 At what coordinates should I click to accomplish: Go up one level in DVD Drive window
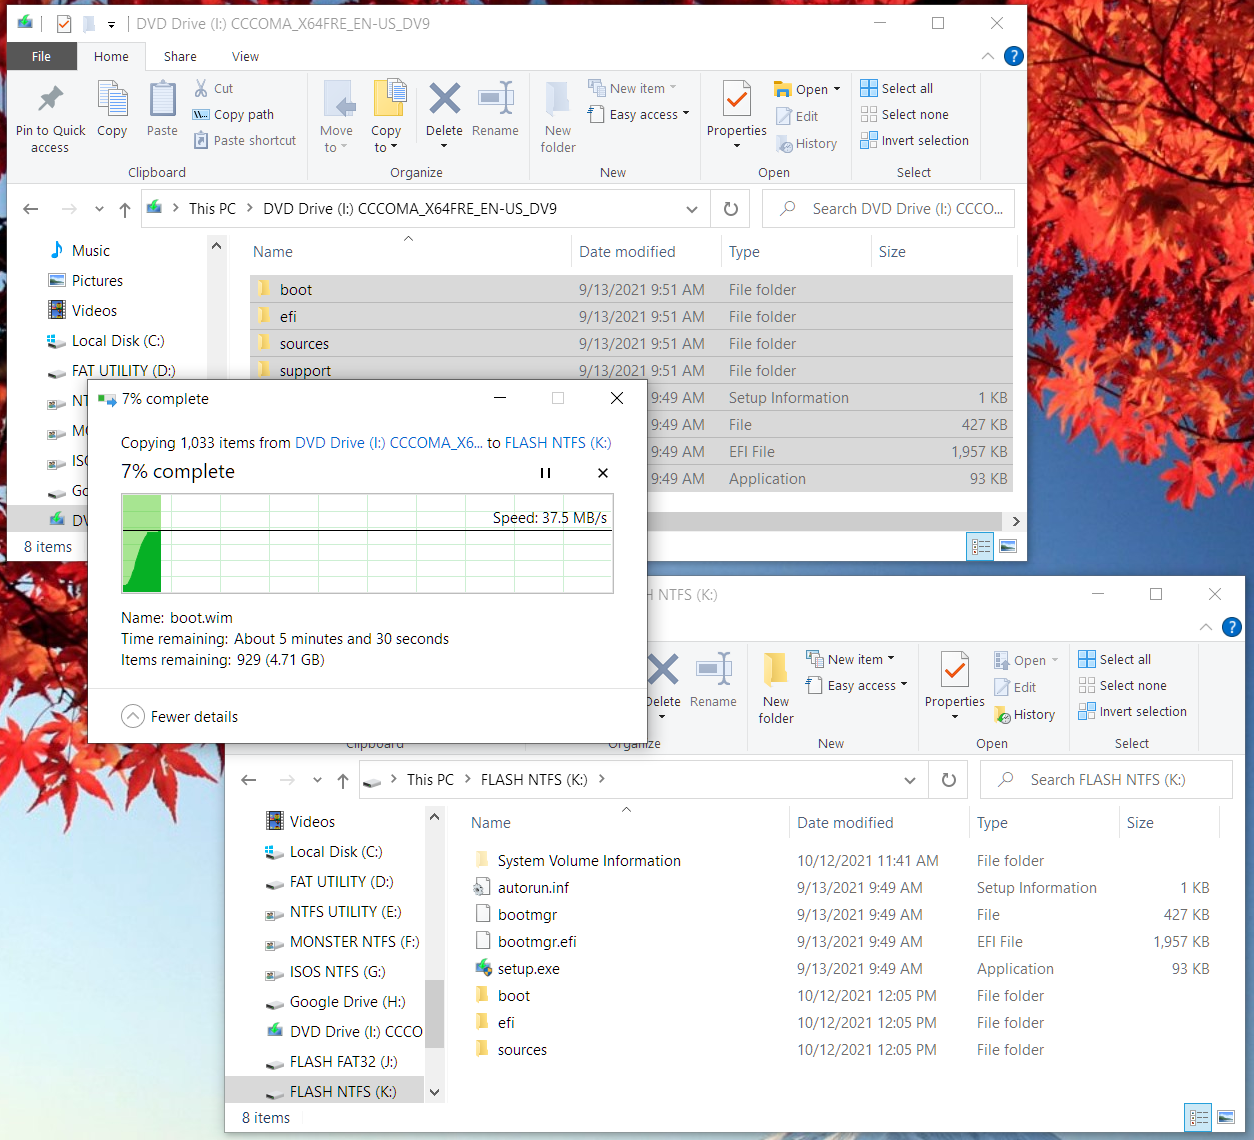click(125, 209)
